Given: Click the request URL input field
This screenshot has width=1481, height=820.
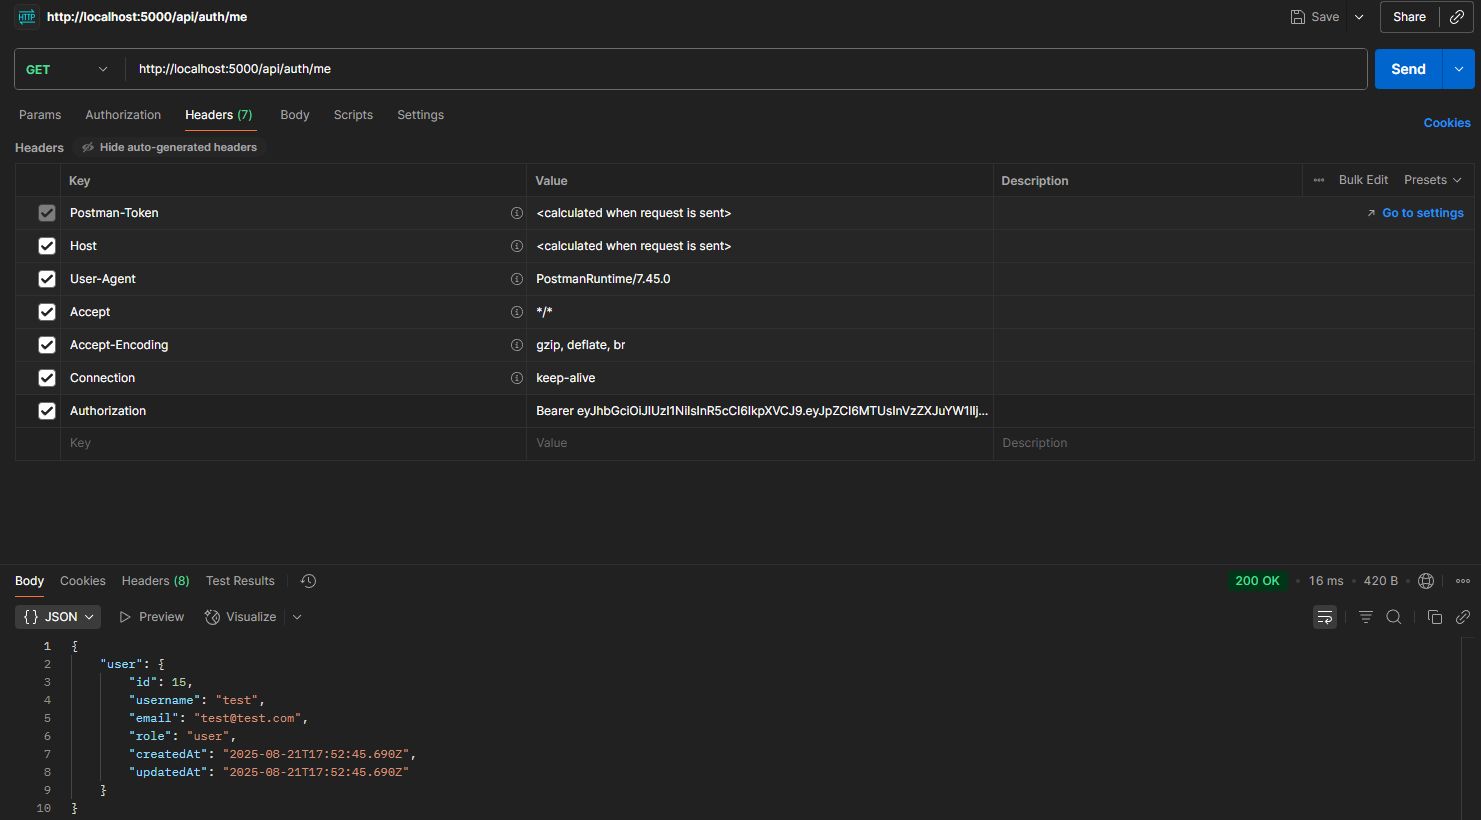Looking at the screenshot, I should coord(740,69).
